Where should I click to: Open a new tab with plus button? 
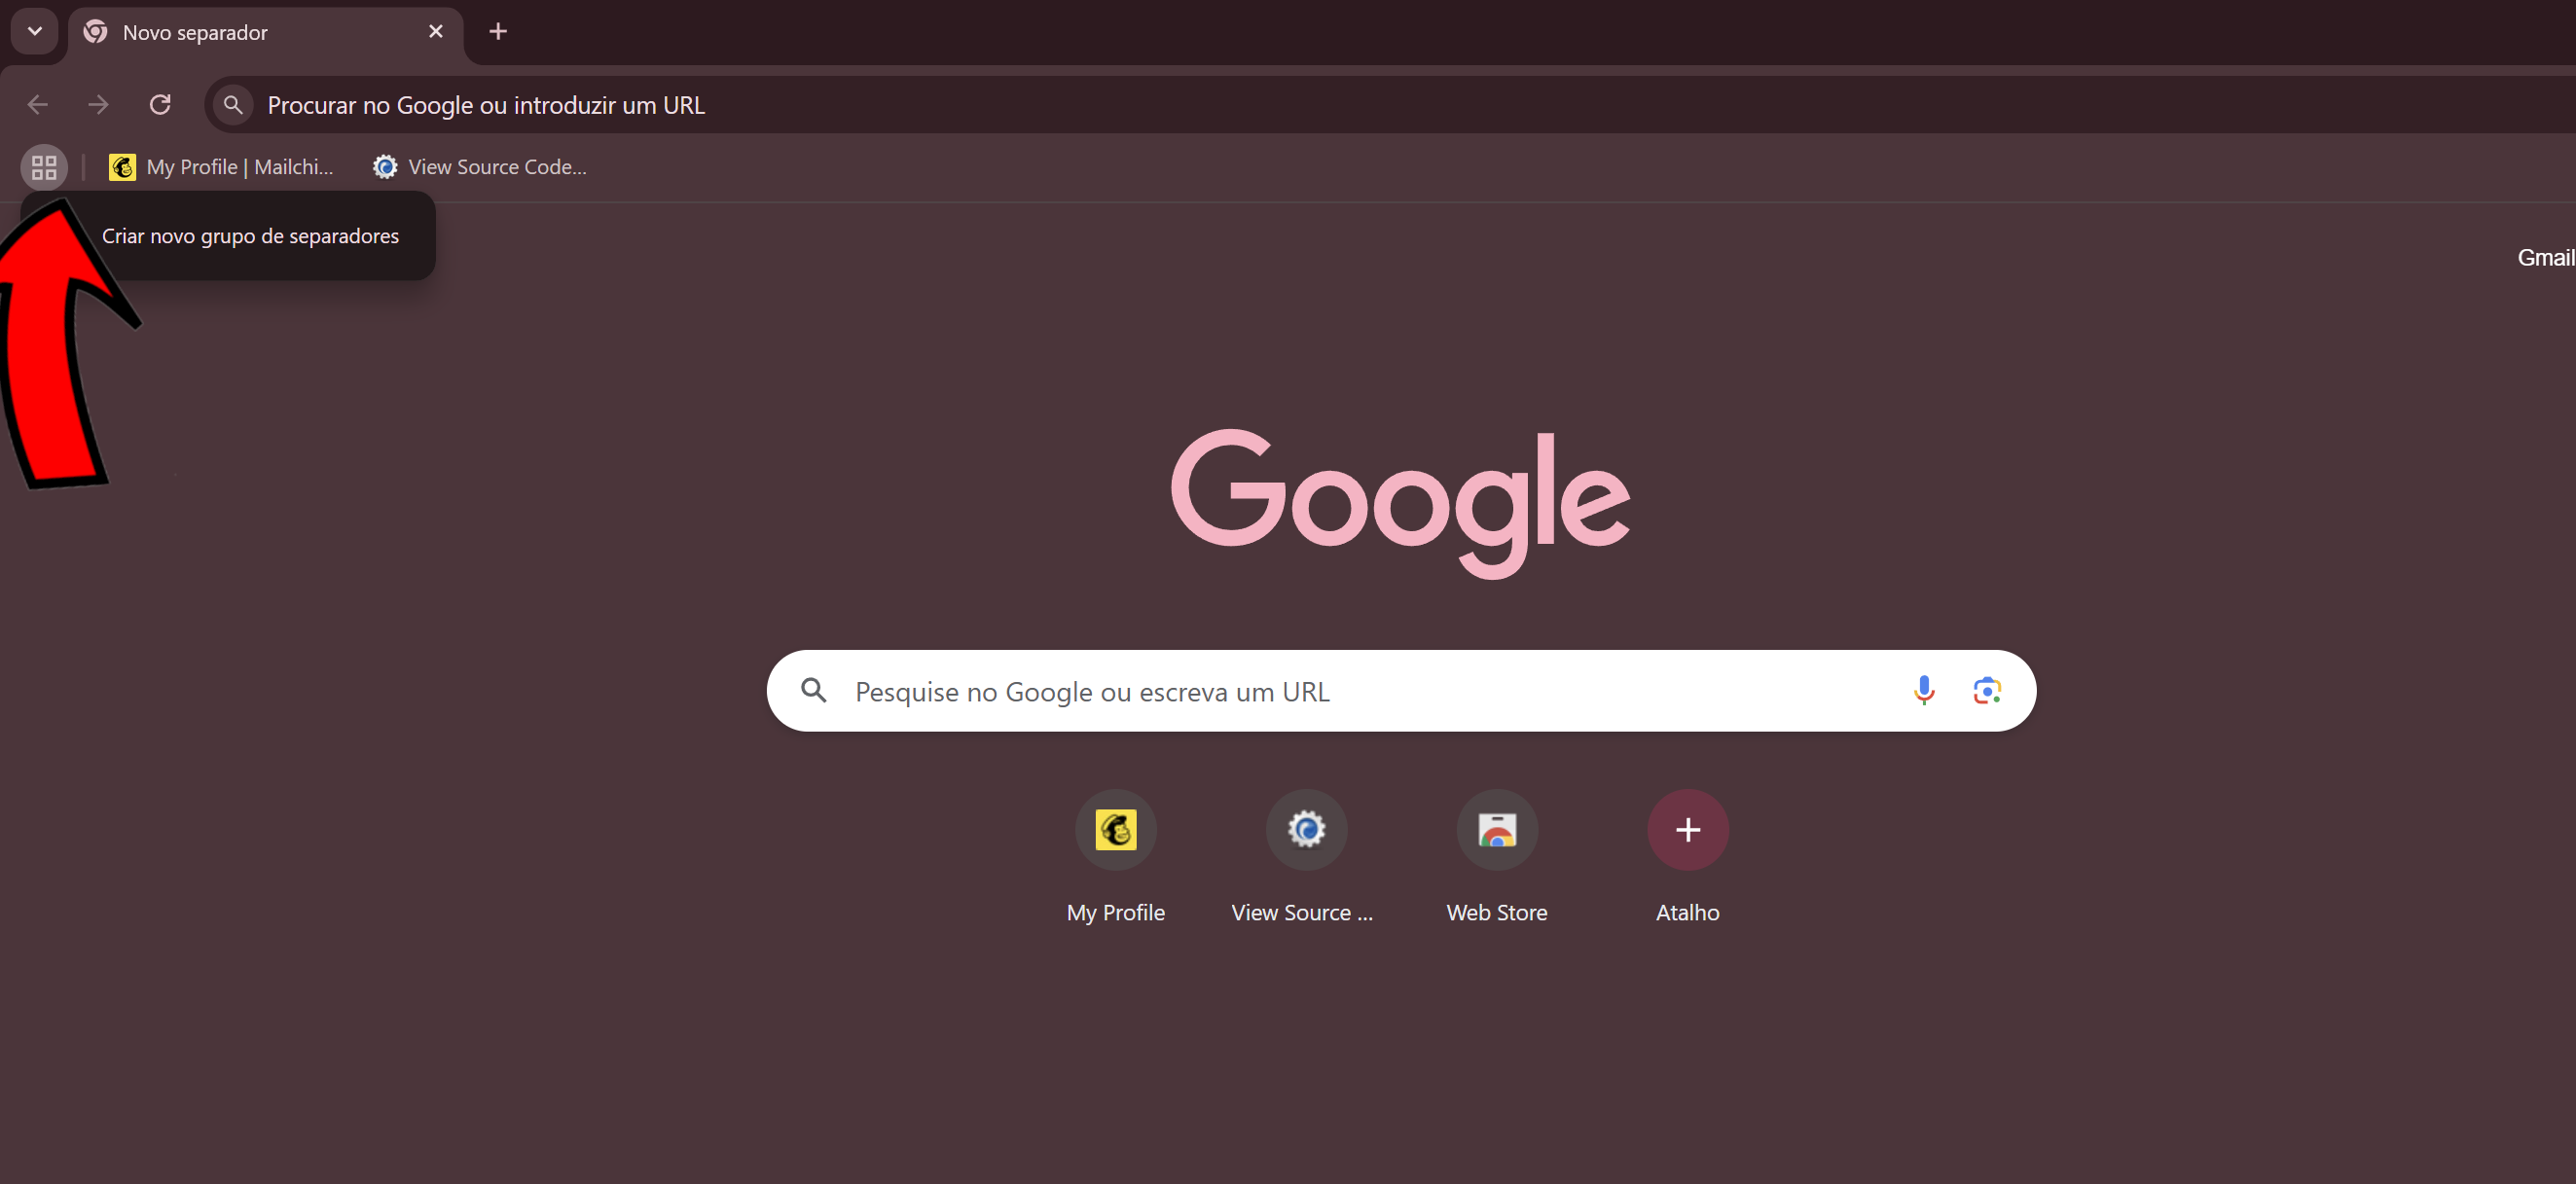pyautogui.click(x=498, y=32)
